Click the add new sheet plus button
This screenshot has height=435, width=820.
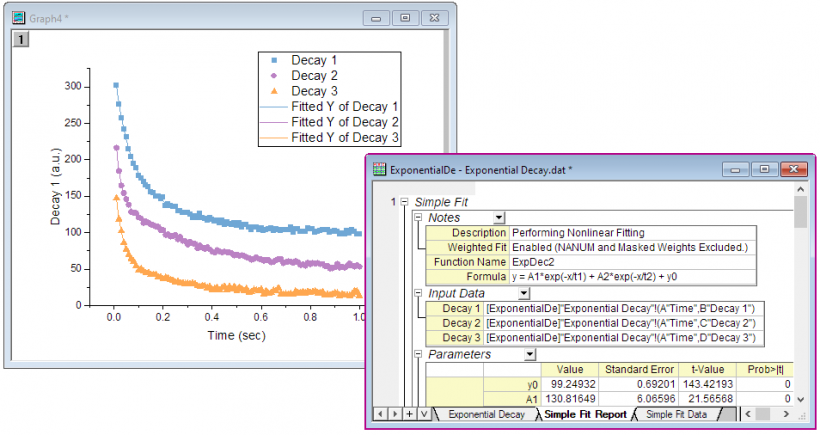coord(408,413)
